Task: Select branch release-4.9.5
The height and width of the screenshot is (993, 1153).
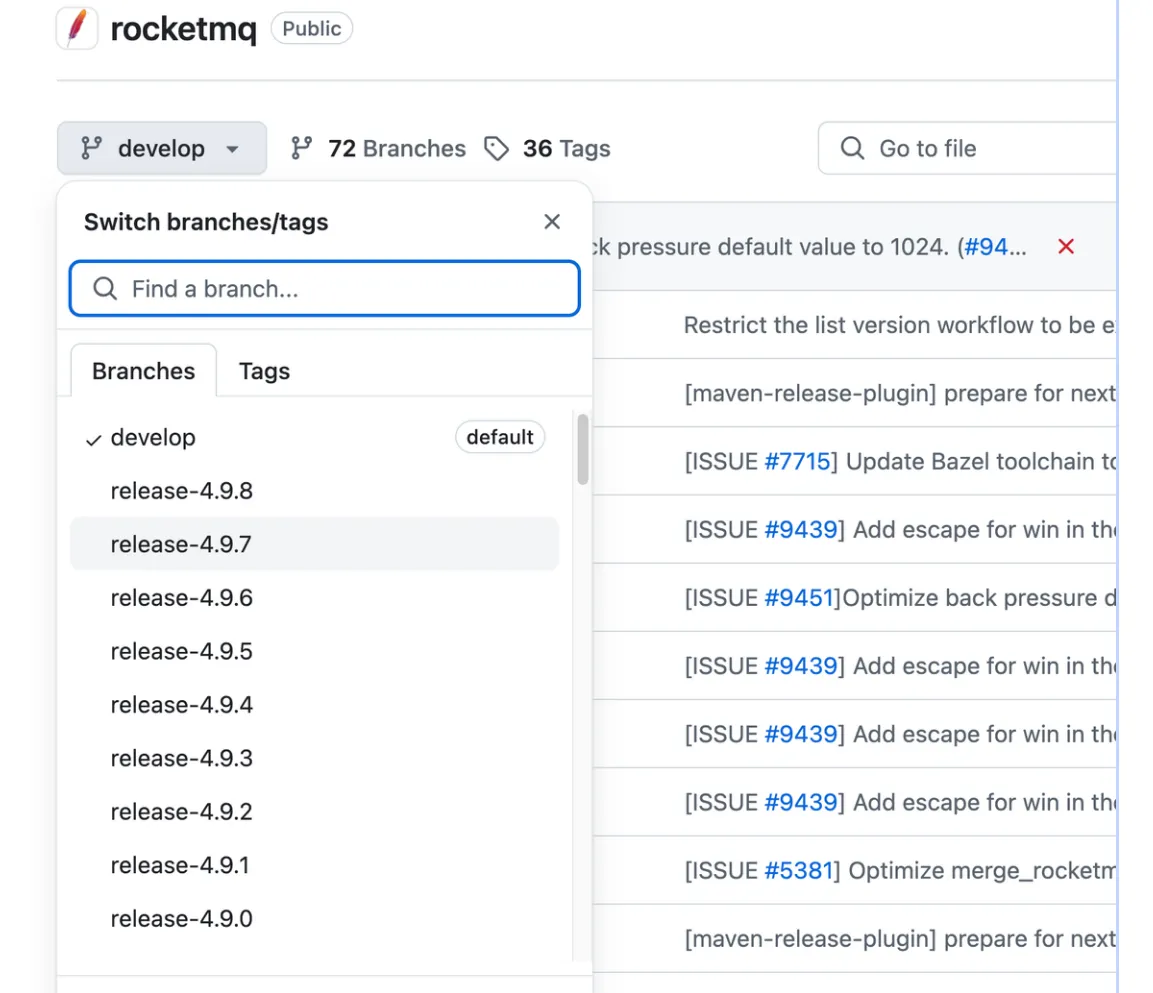Action: pos(315,651)
